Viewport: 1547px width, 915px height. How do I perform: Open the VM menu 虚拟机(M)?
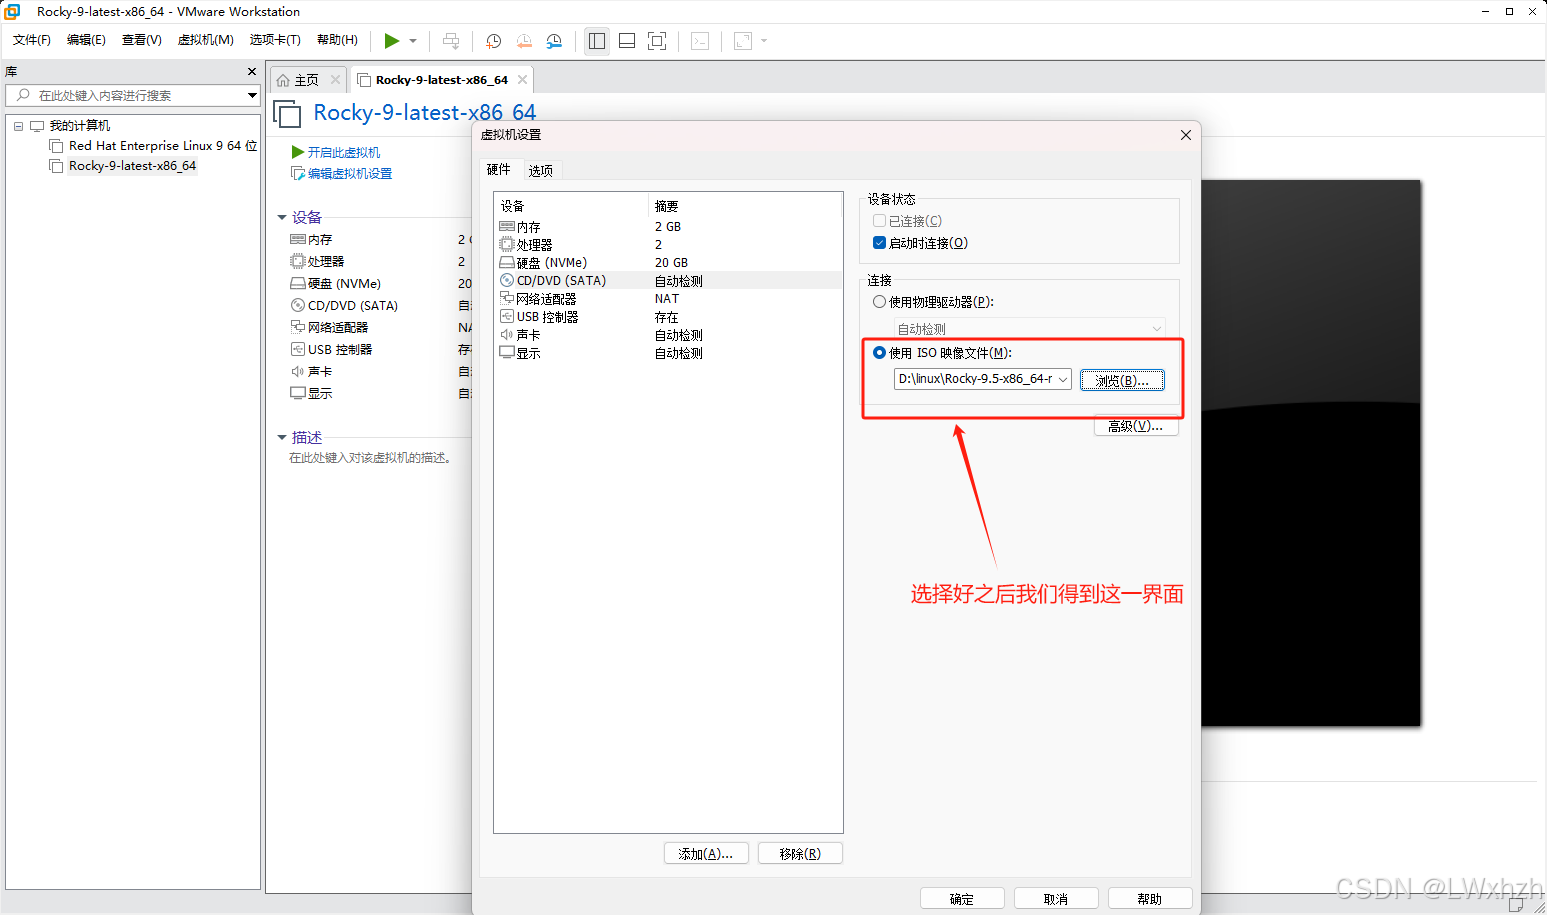tap(205, 40)
